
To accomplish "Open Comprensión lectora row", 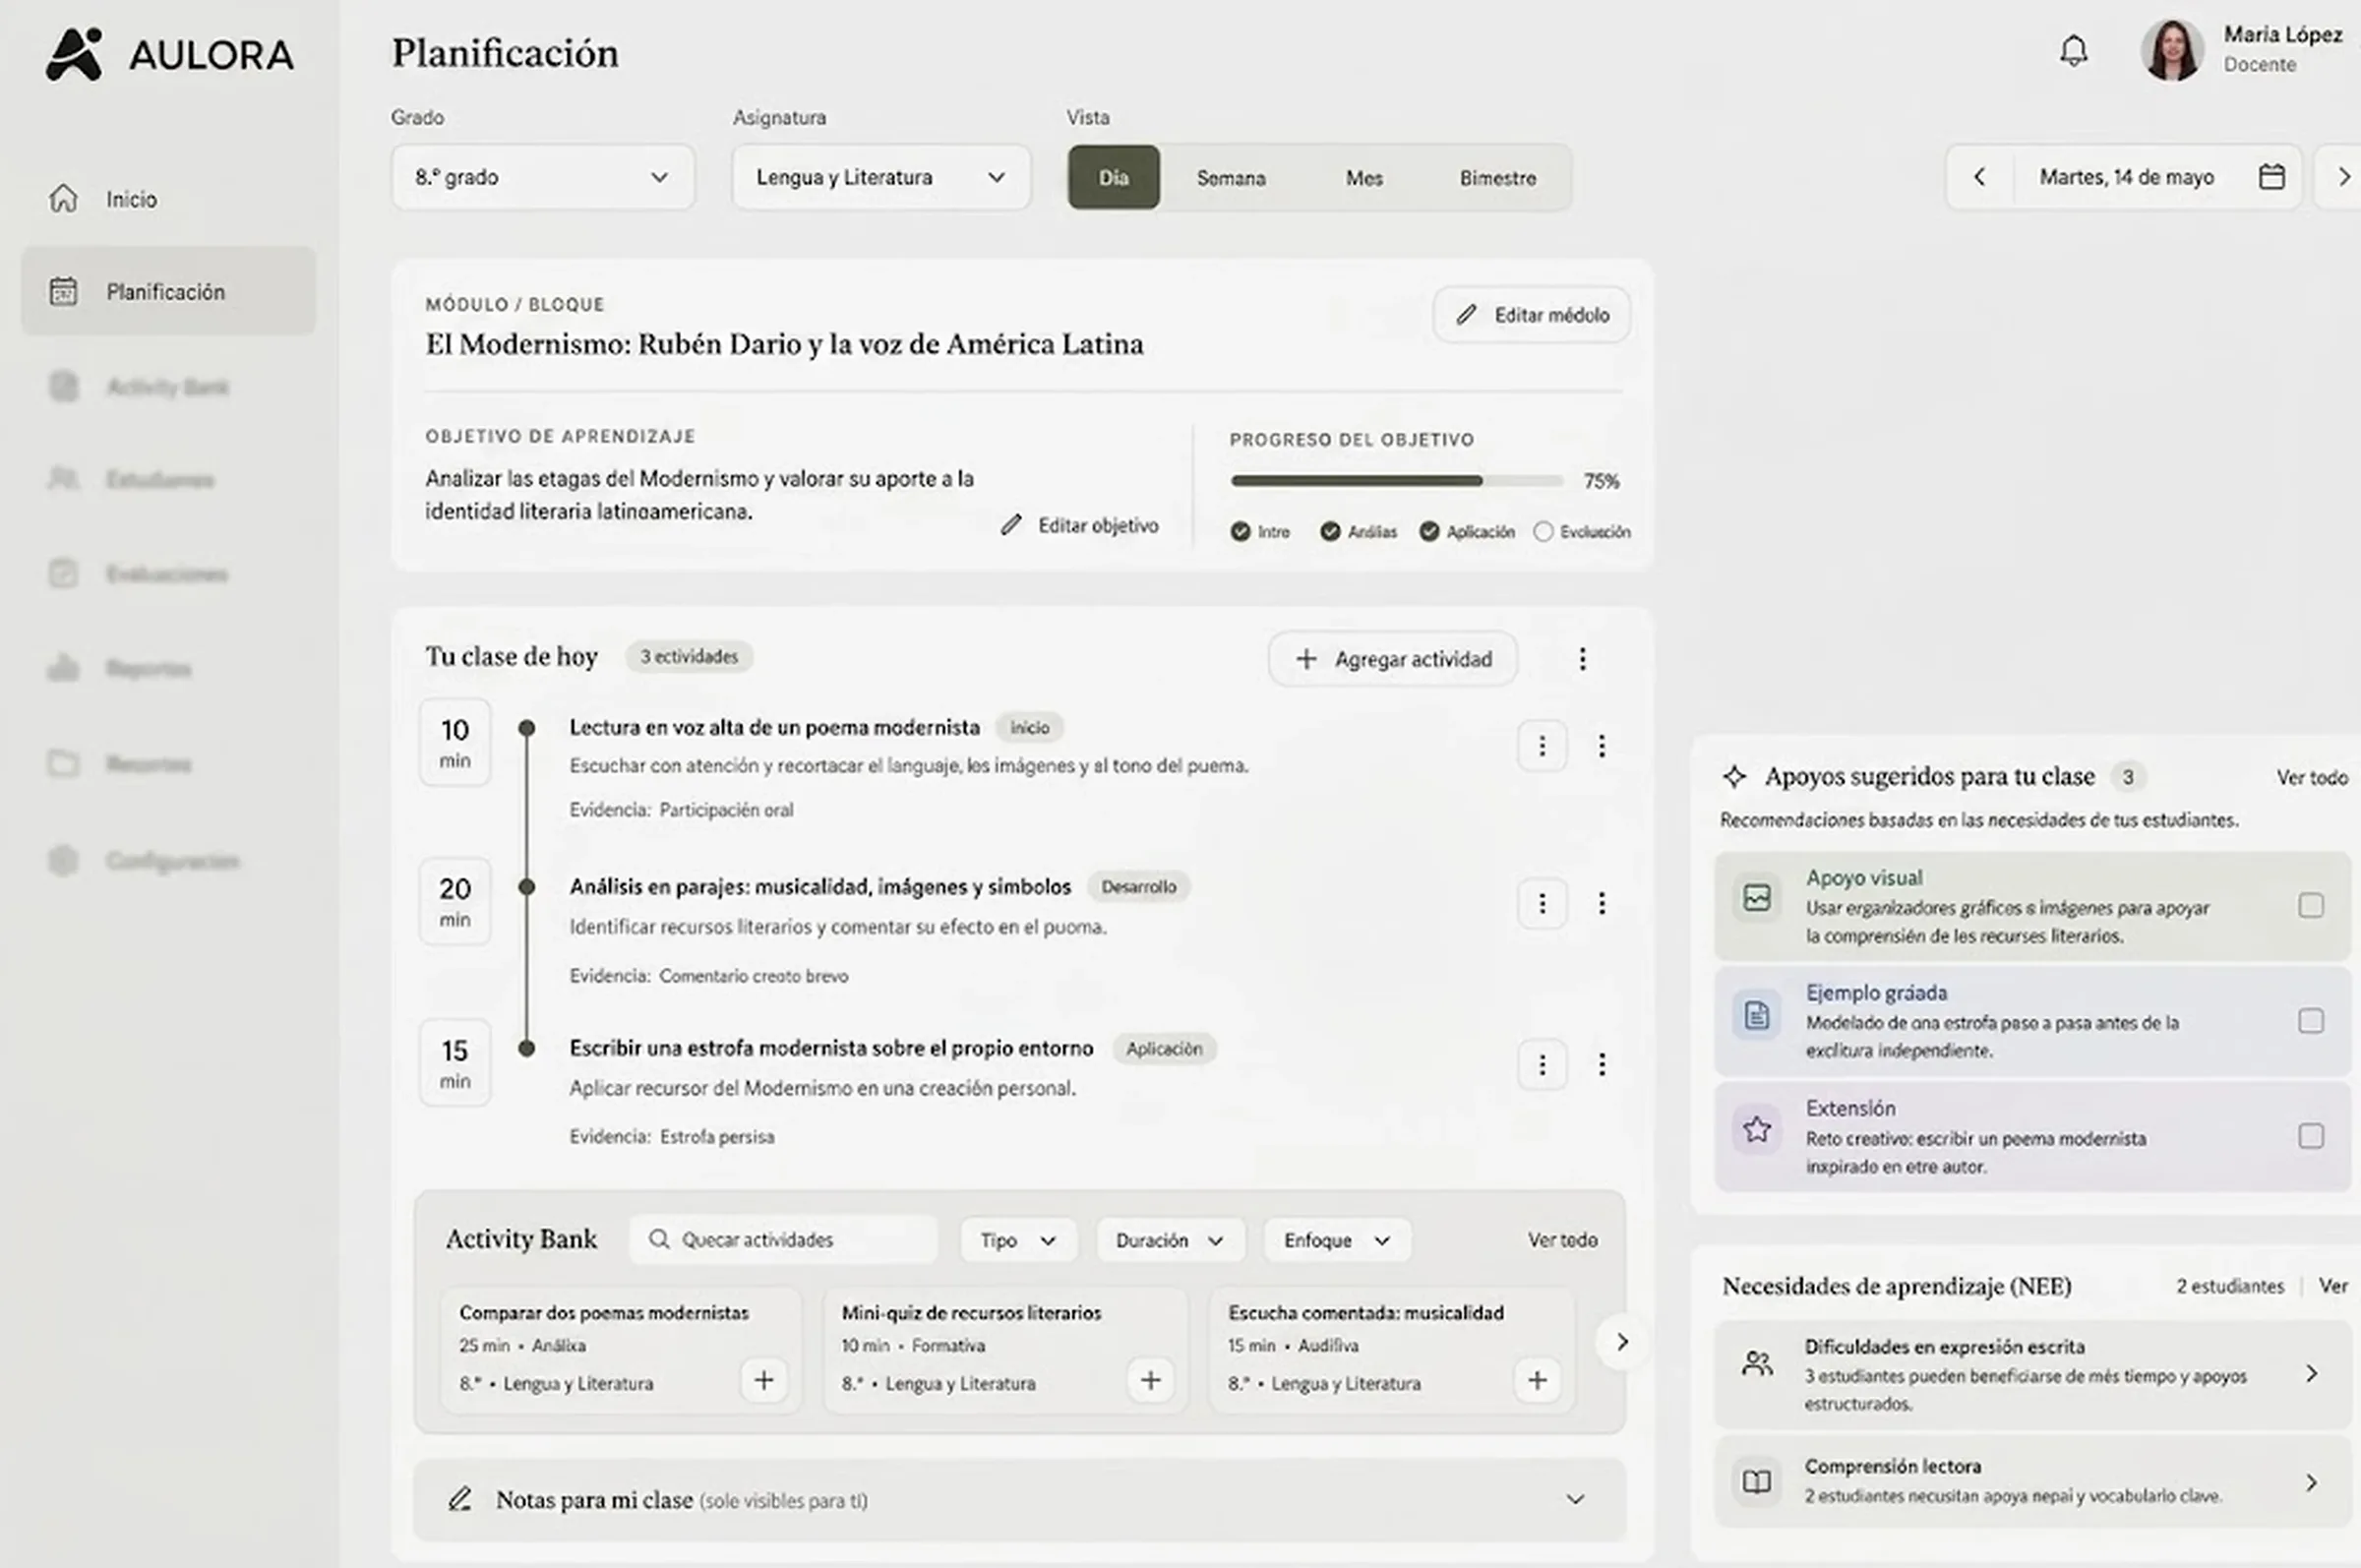I will click(x=2032, y=1481).
